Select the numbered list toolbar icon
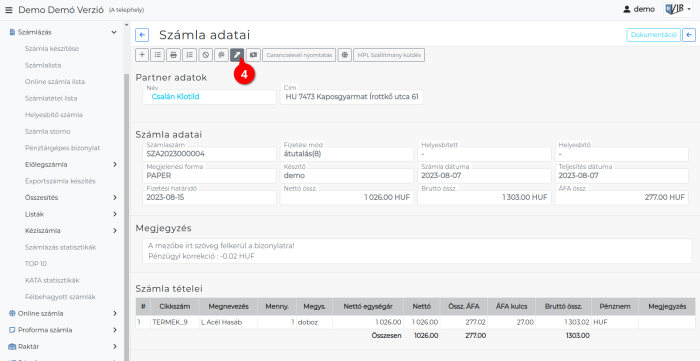This screenshot has height=361, width=700. tap(190, 55)
